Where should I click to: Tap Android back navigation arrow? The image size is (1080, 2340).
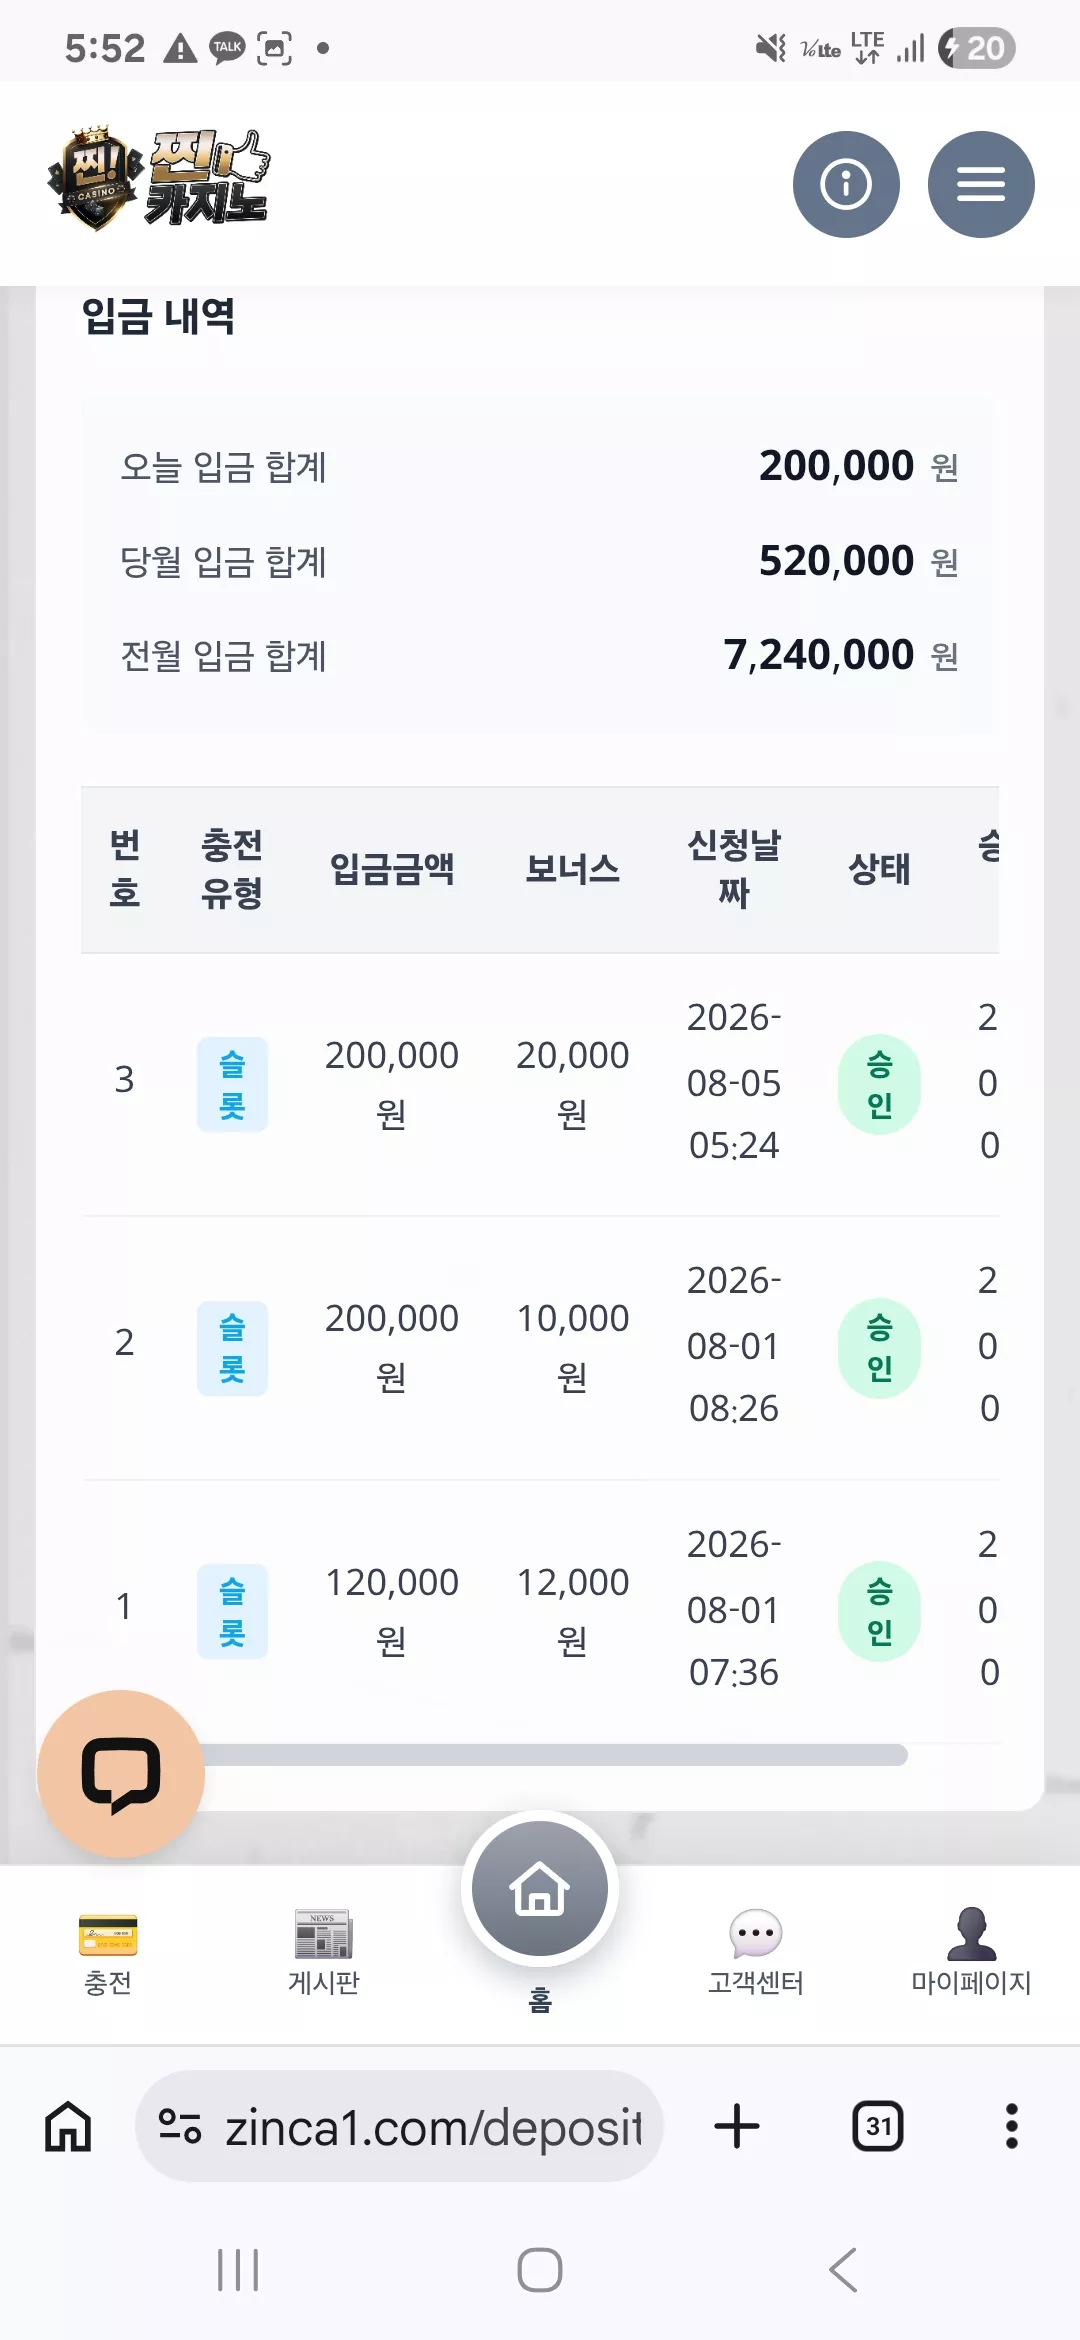(843, 2270)
